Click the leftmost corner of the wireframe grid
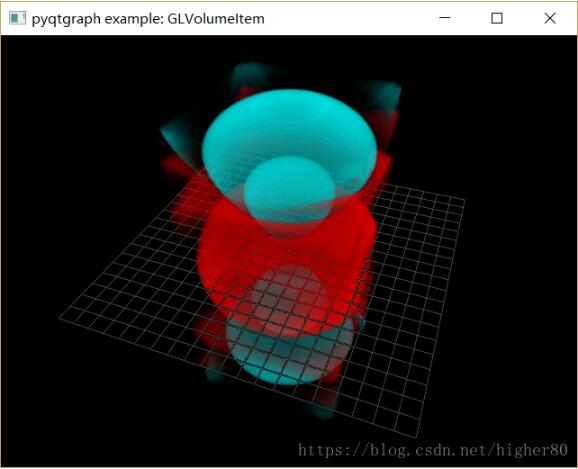The height and width of the screenshot is (469, 578). pos(61,318)
